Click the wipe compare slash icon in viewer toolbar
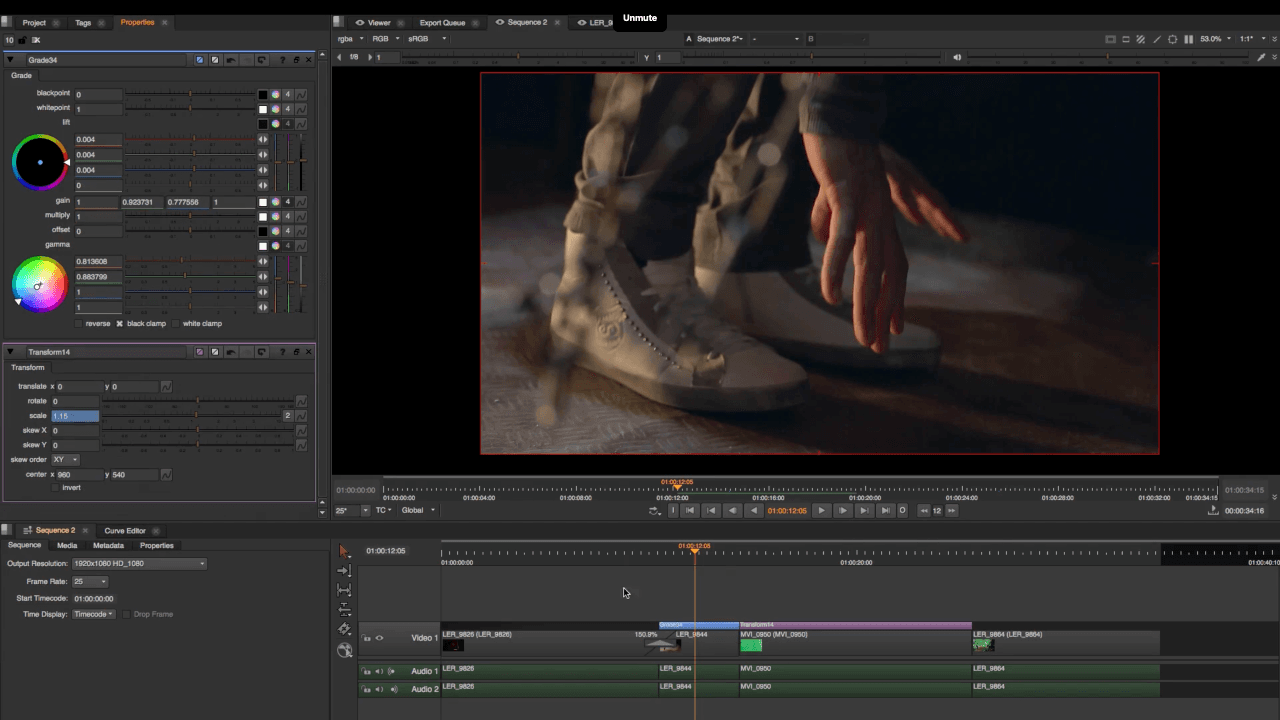This screenshot has height=720, width=1280. 1157,38
